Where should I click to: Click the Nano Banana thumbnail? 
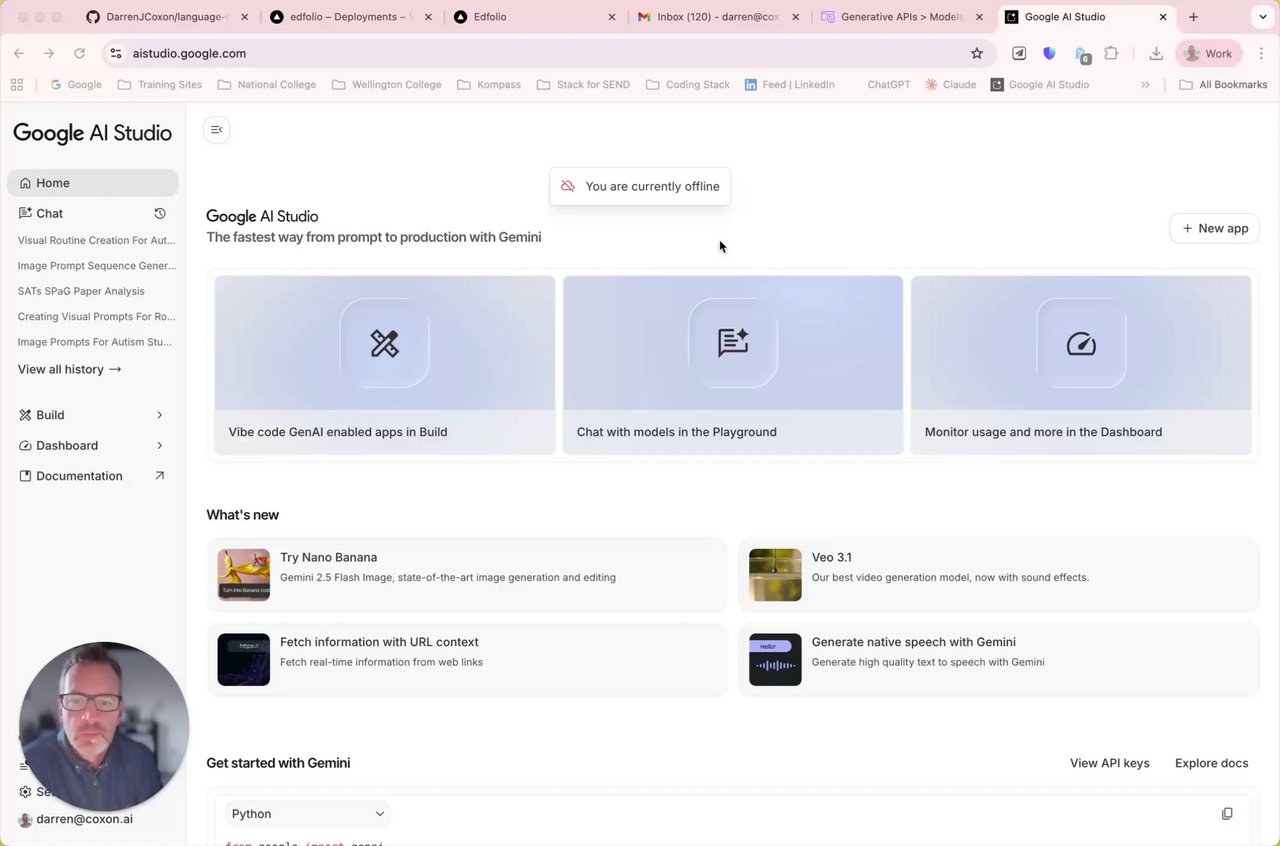pyautogui.click(x=244, y=575)
